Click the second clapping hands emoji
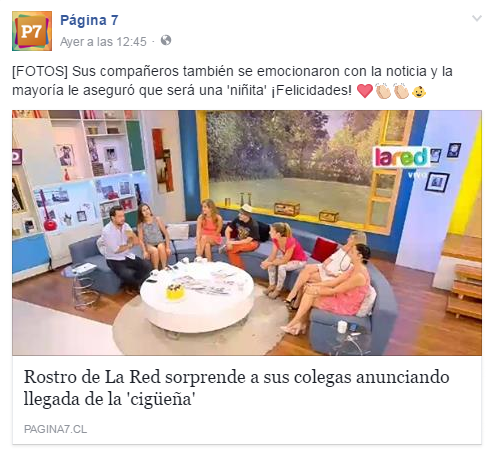The height and width of the screenshot is (455, 493). pos(401,91)
